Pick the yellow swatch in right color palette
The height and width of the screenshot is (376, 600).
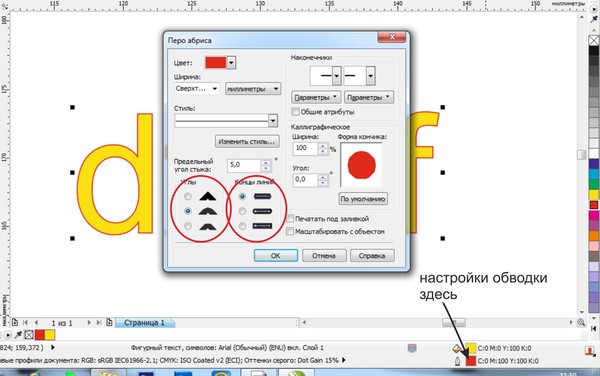pos(594,194)
